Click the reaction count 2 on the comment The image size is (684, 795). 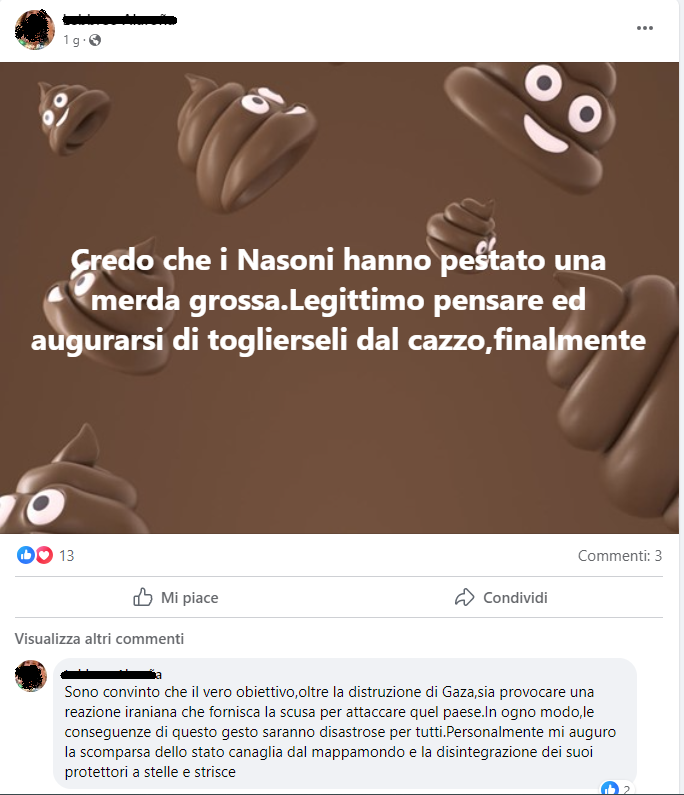pyautogui.click(x=627, y=789)
